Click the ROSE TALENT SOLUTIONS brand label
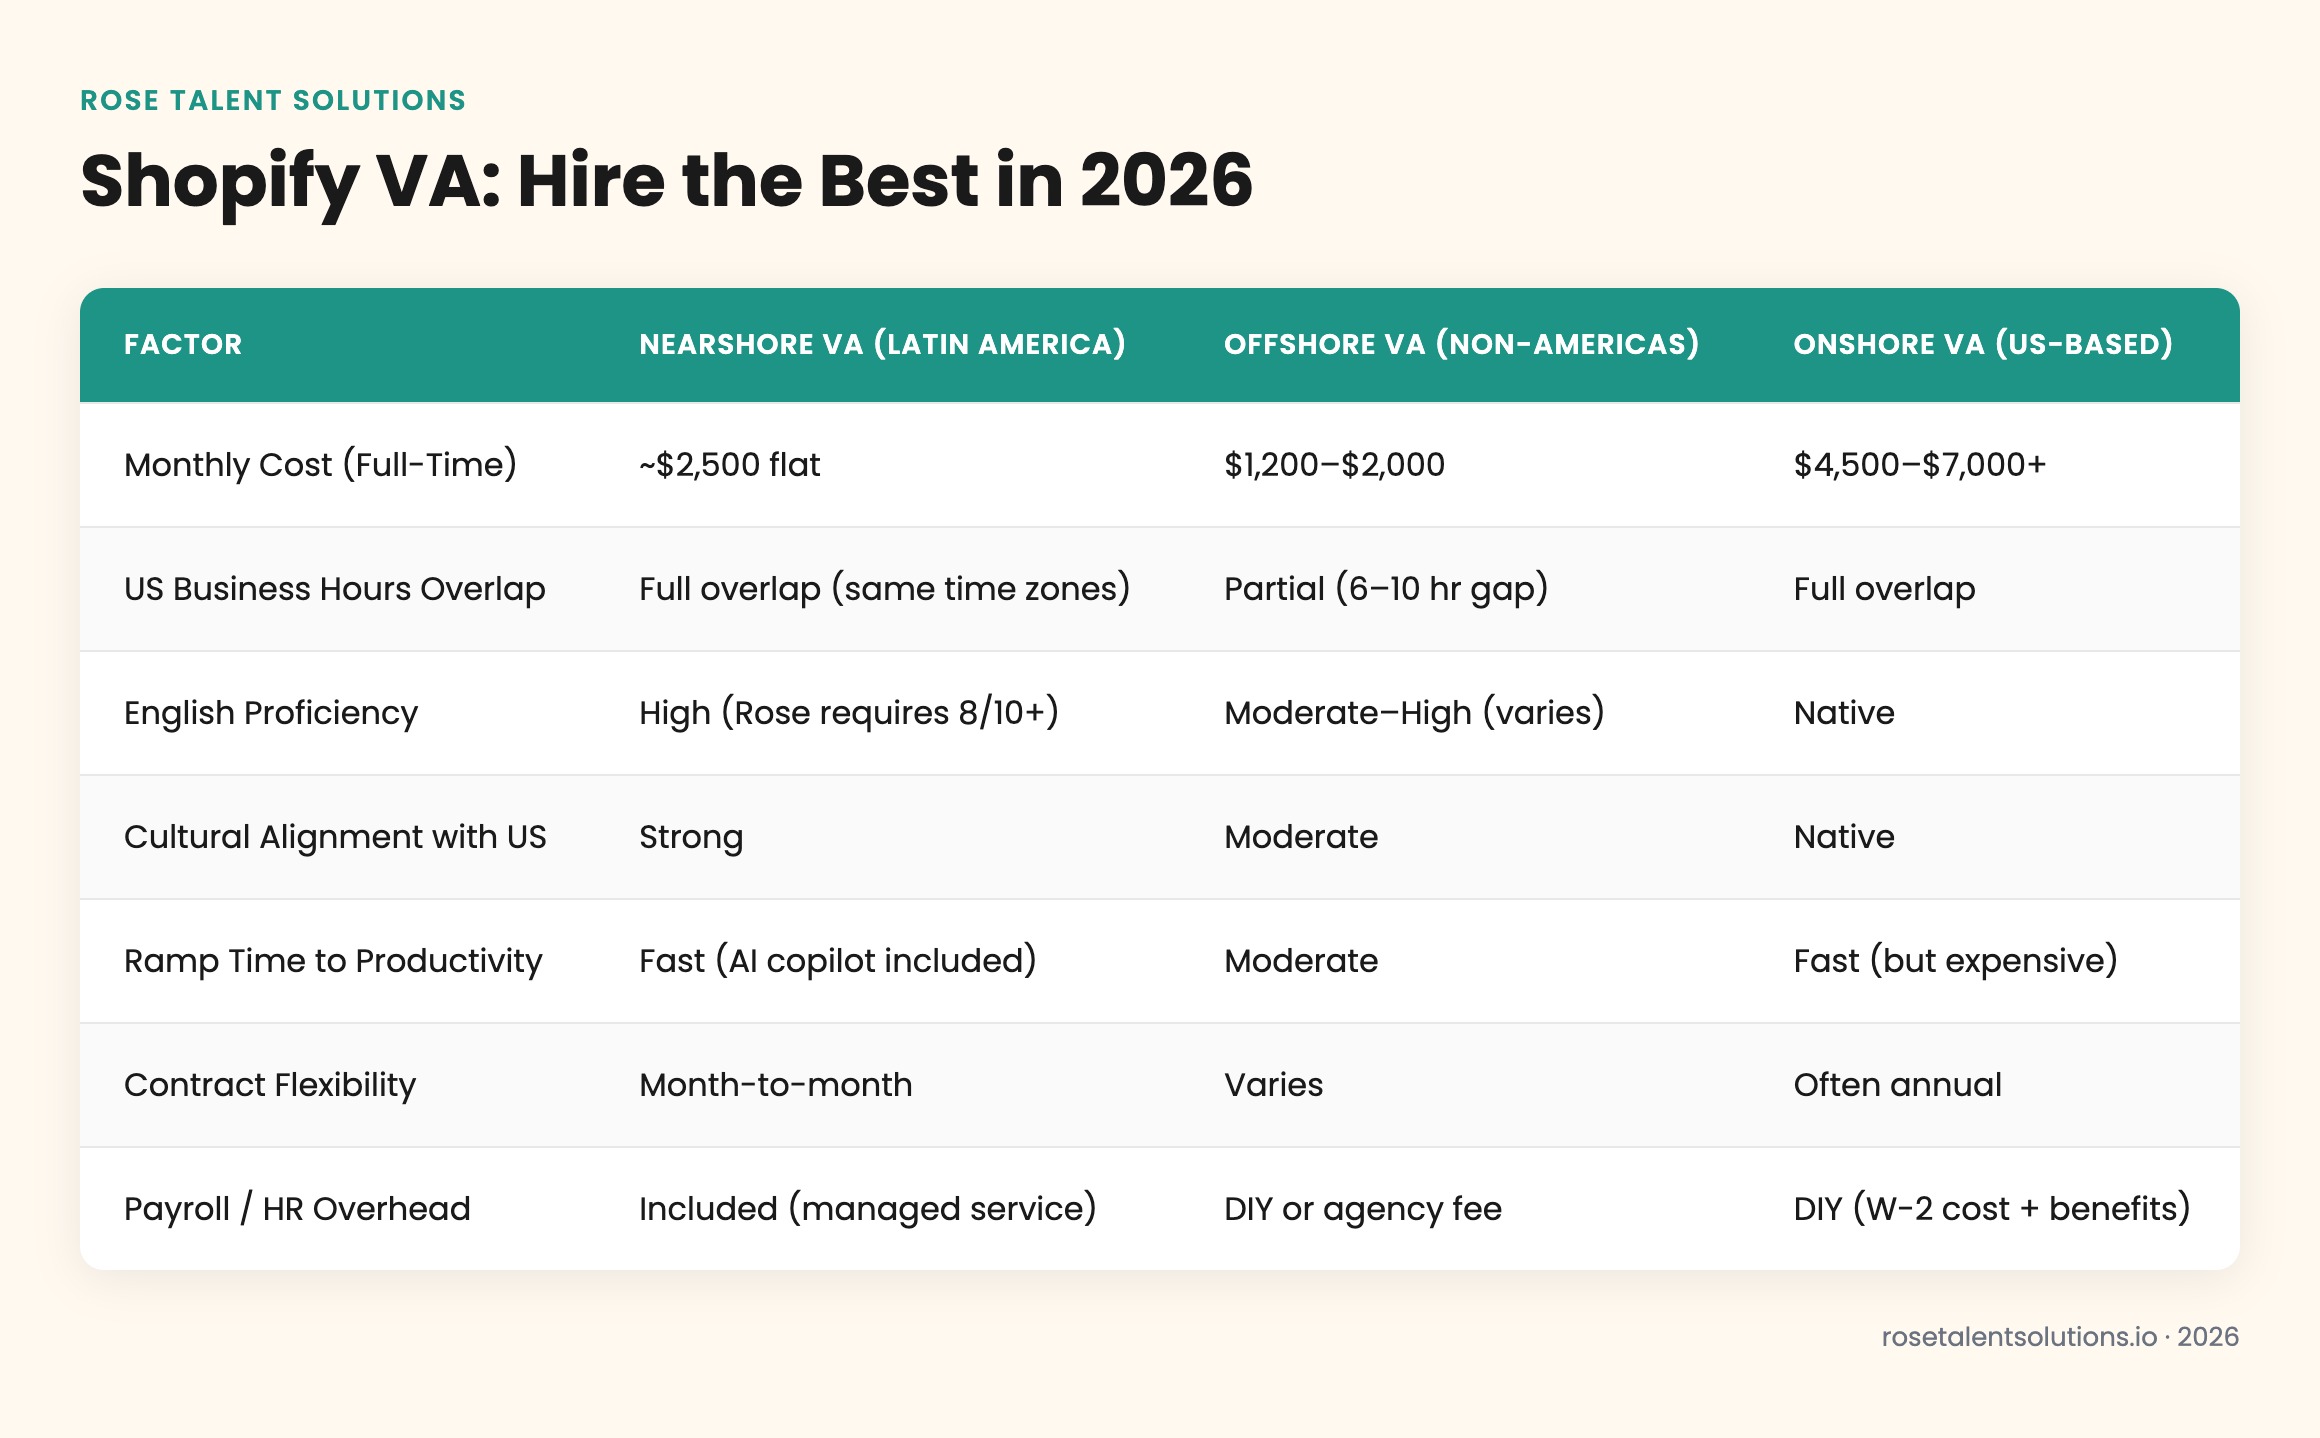Screen dimensions: 2320x1438 (273, 100)
